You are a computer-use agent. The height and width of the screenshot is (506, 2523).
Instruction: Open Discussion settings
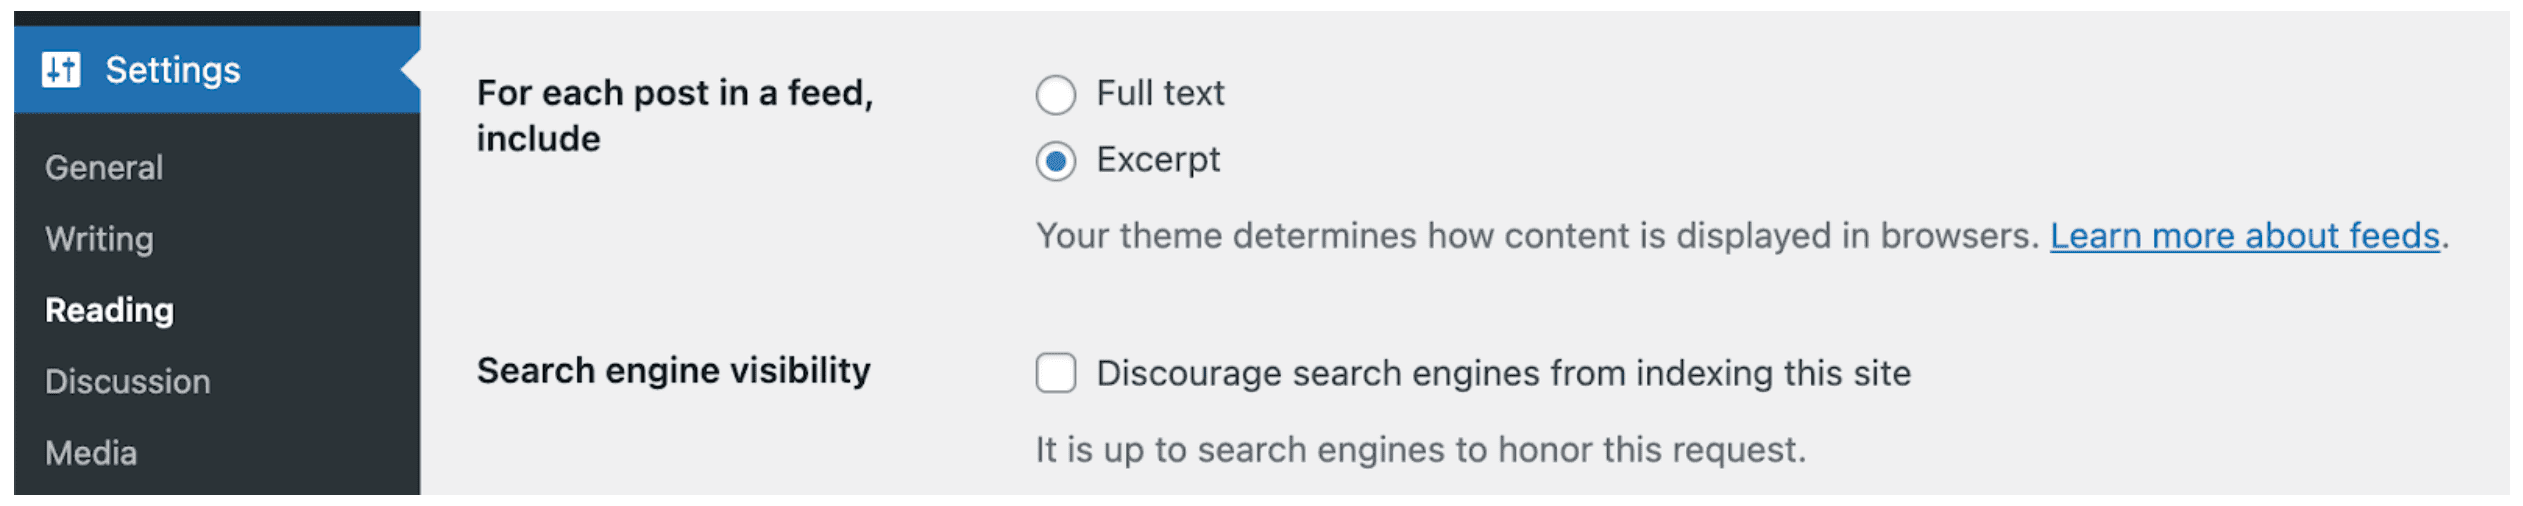(128, 381)
